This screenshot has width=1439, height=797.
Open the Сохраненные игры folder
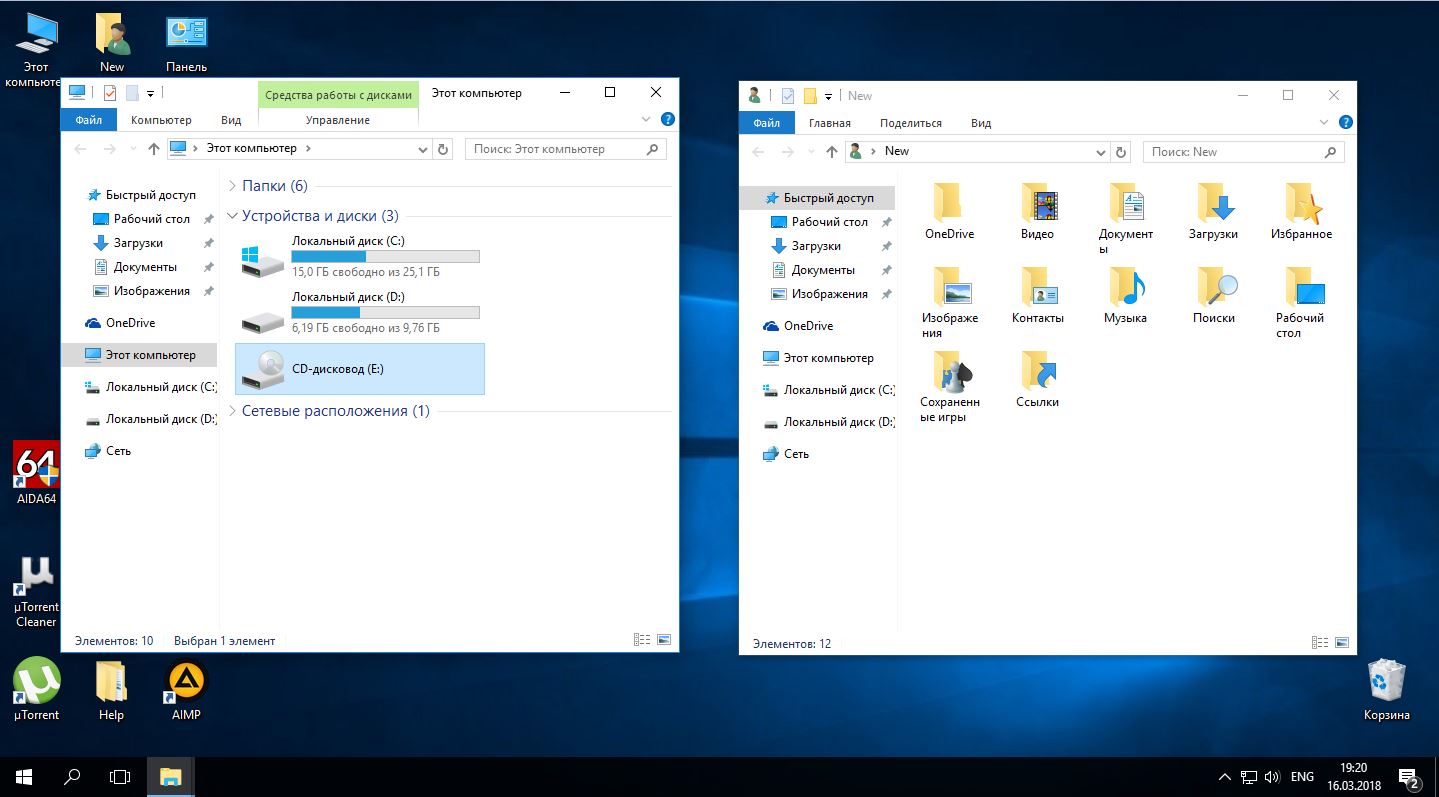point(949,385)
